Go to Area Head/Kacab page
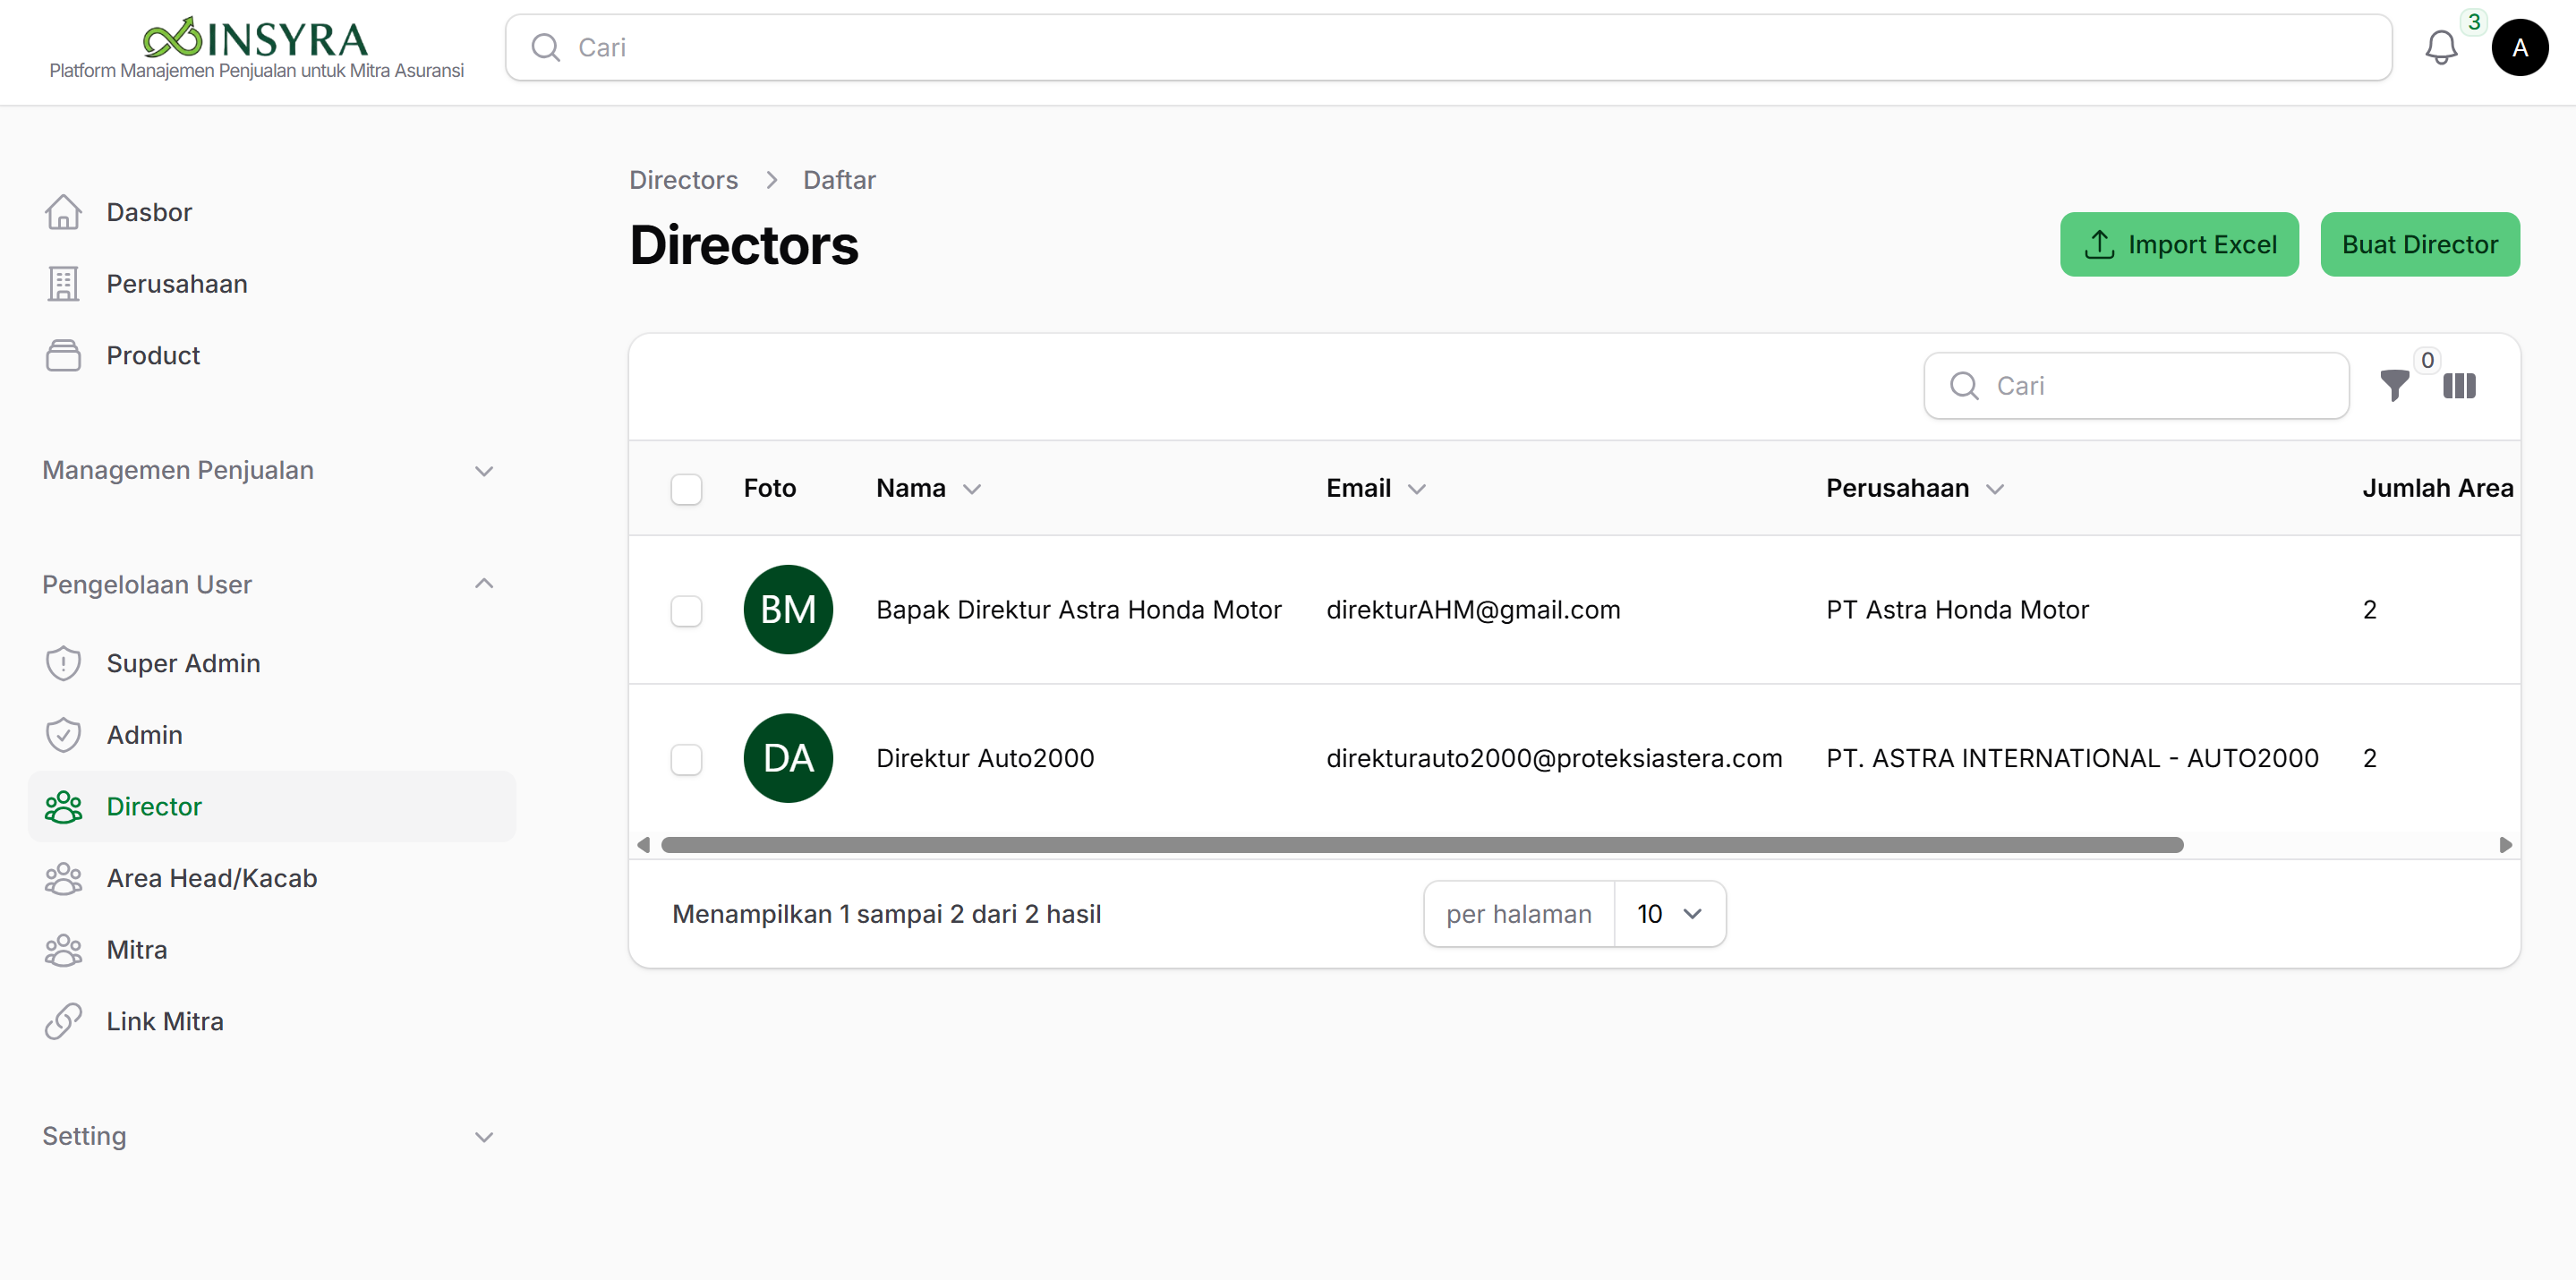Image resolution: width=2576 pixels, height=1280 pixels. tap(272, 878)
